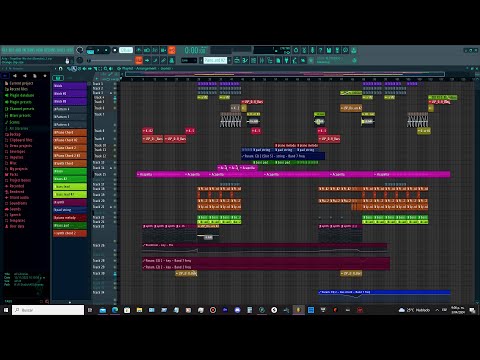Select the pad string pattern in picker

[x=70, y=210]
